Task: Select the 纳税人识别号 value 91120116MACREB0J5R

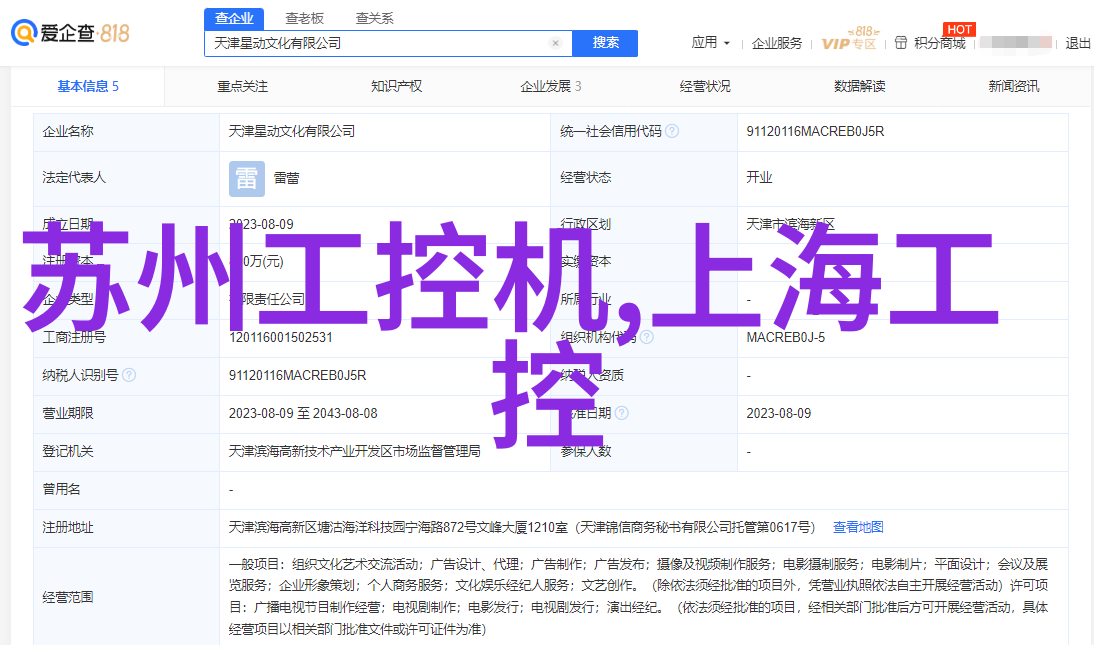Action: 297,376
